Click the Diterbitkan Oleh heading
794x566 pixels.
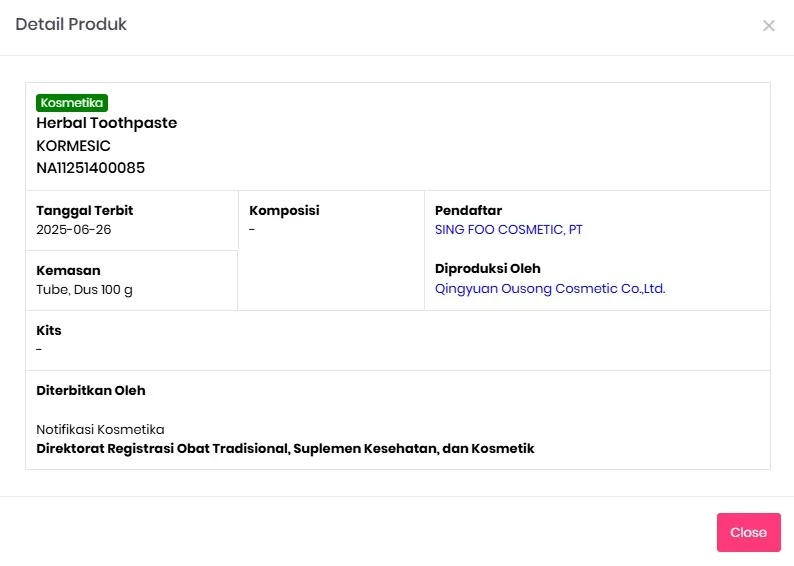coord(91,391)
